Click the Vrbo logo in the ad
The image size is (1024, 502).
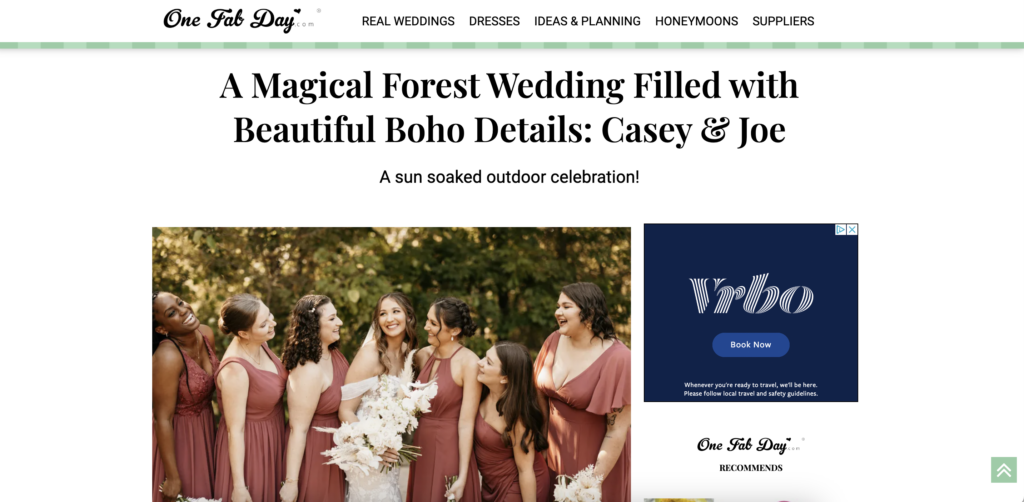click(x=751, y=294)
